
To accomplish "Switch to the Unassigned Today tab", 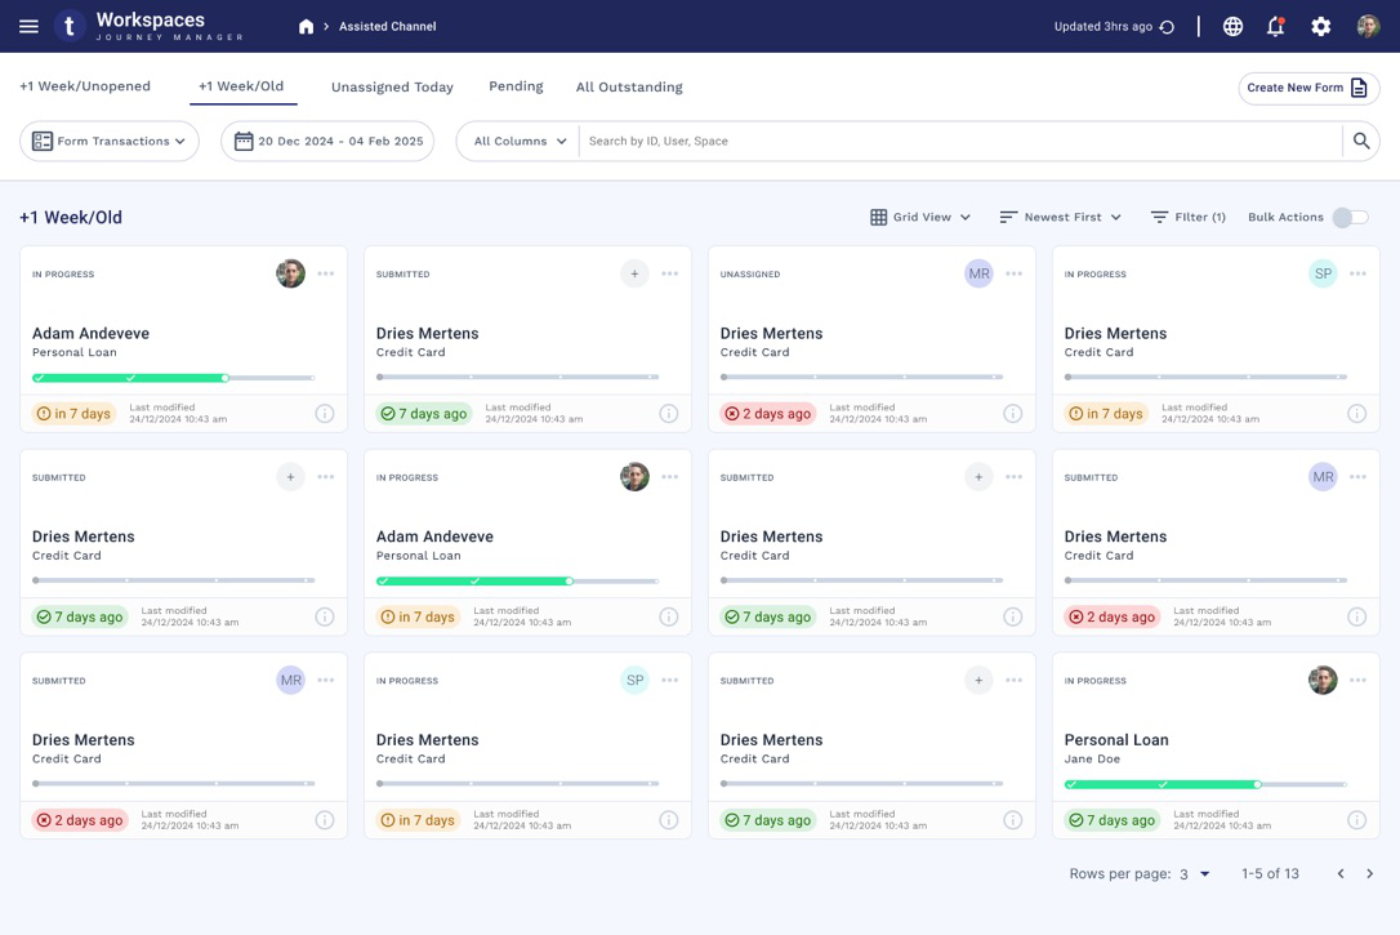I will pyautogui.click(x=391, y=87).
